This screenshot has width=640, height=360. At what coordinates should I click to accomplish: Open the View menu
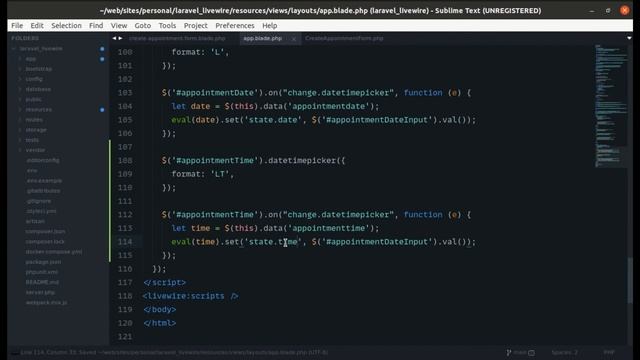pyautogui.click(x=119, y=25)
